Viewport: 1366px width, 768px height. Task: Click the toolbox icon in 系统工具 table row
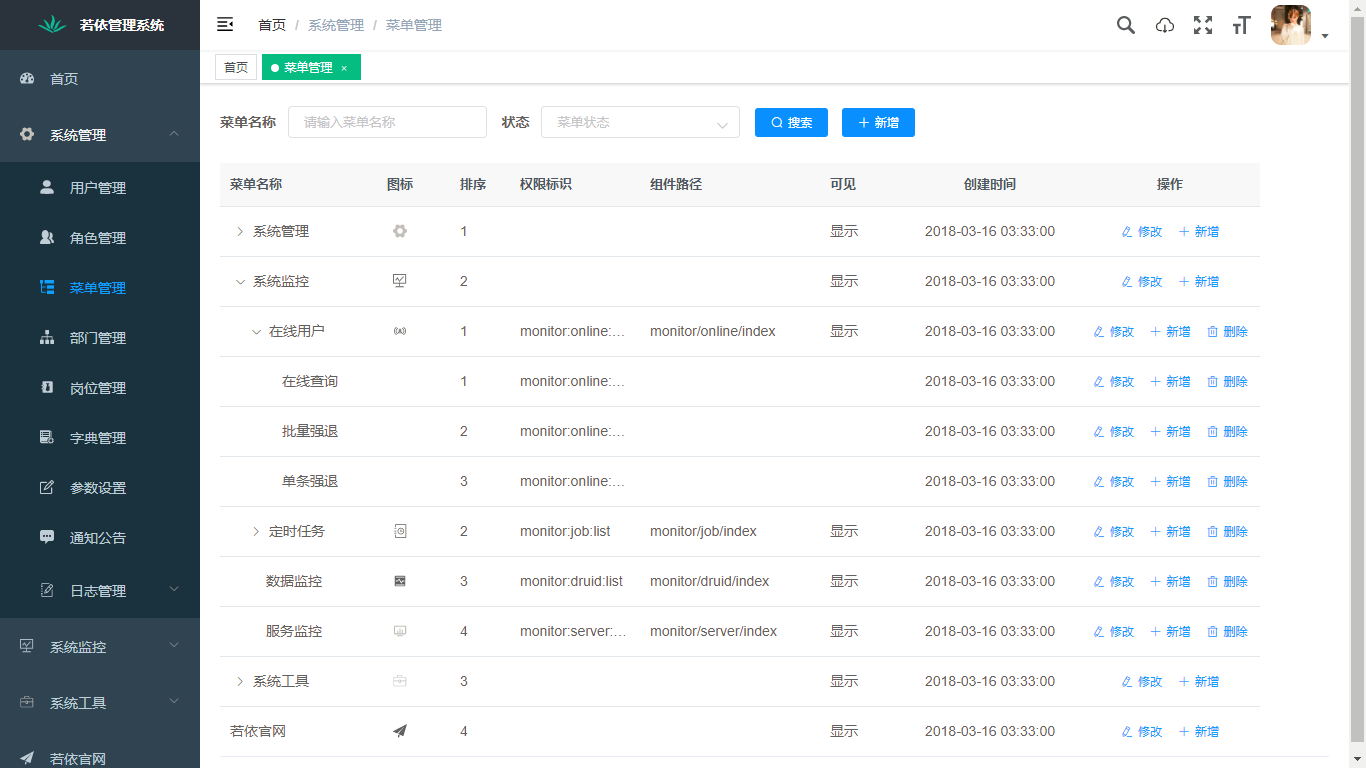pyautogui.click(x=400, y=681)
